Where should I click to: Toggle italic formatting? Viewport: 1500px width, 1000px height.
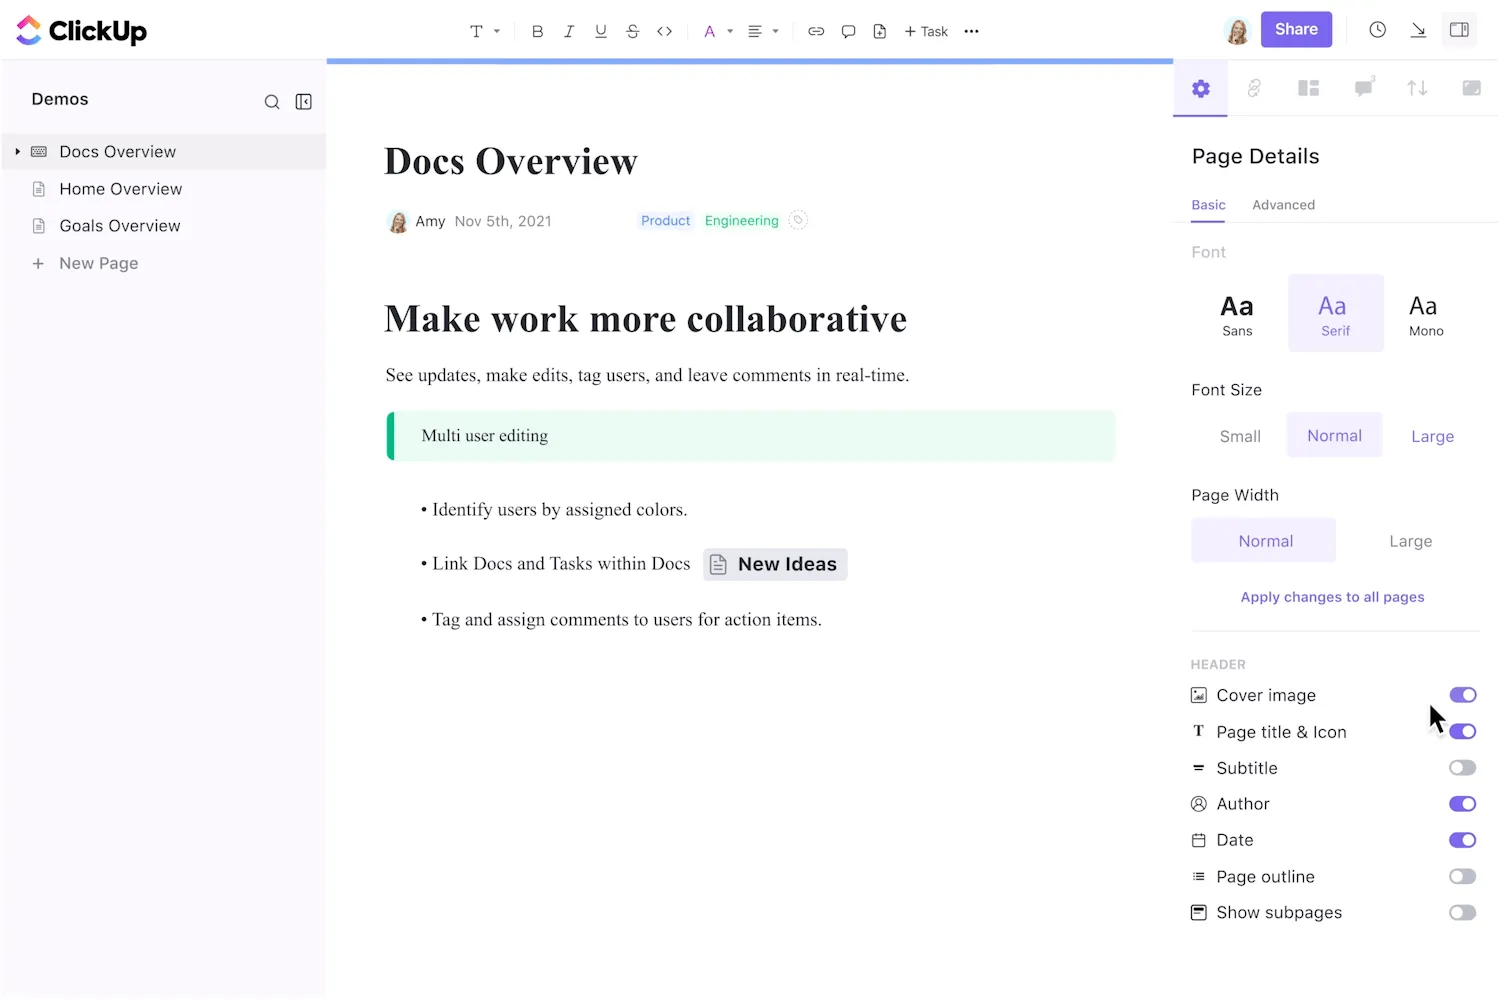(x=569, y=31)
